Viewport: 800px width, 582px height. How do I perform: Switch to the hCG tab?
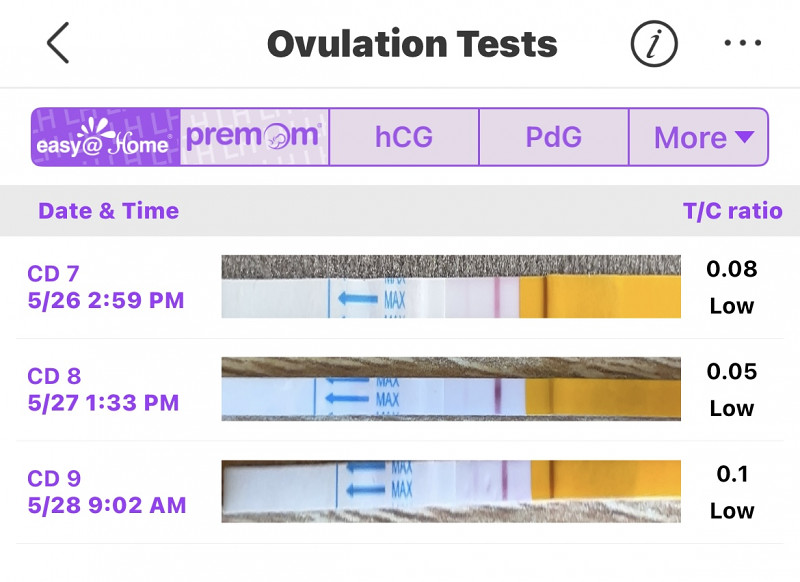[404, 137]
